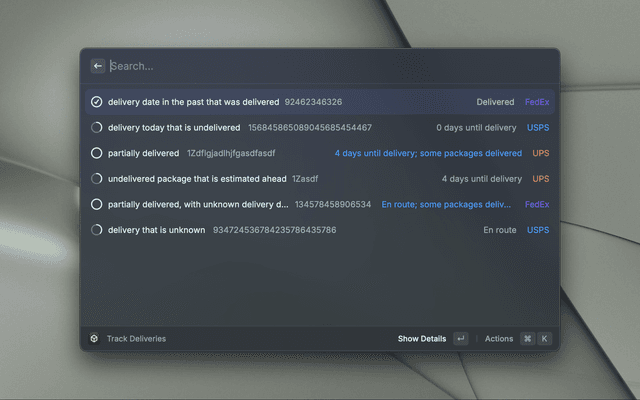Image resolution: width=640 pixels, height=400 pixels.
Task: Click the K key icon in the footer
Action: point(544,339)
